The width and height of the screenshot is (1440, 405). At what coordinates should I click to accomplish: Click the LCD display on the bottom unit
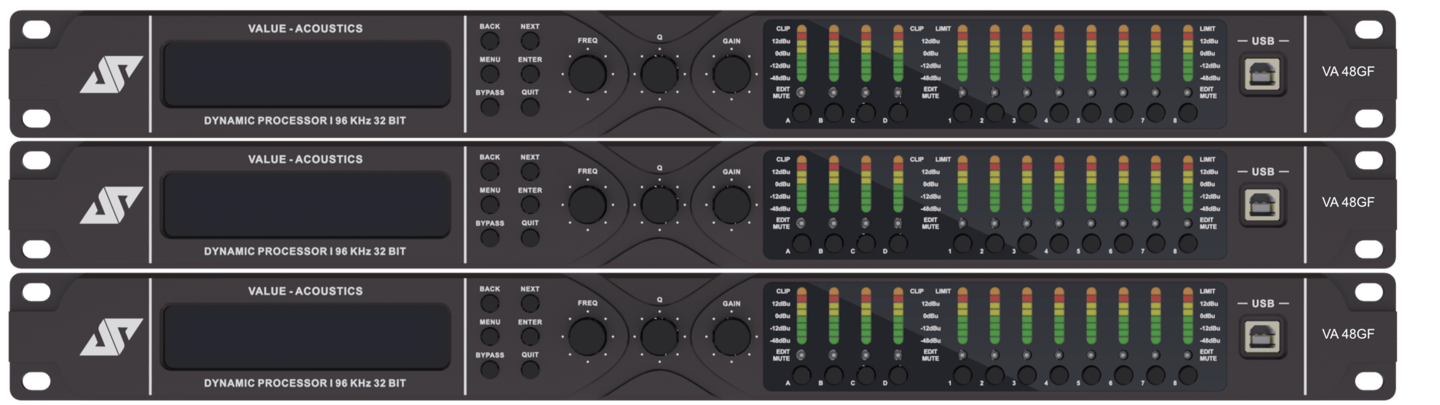[305, 337]
